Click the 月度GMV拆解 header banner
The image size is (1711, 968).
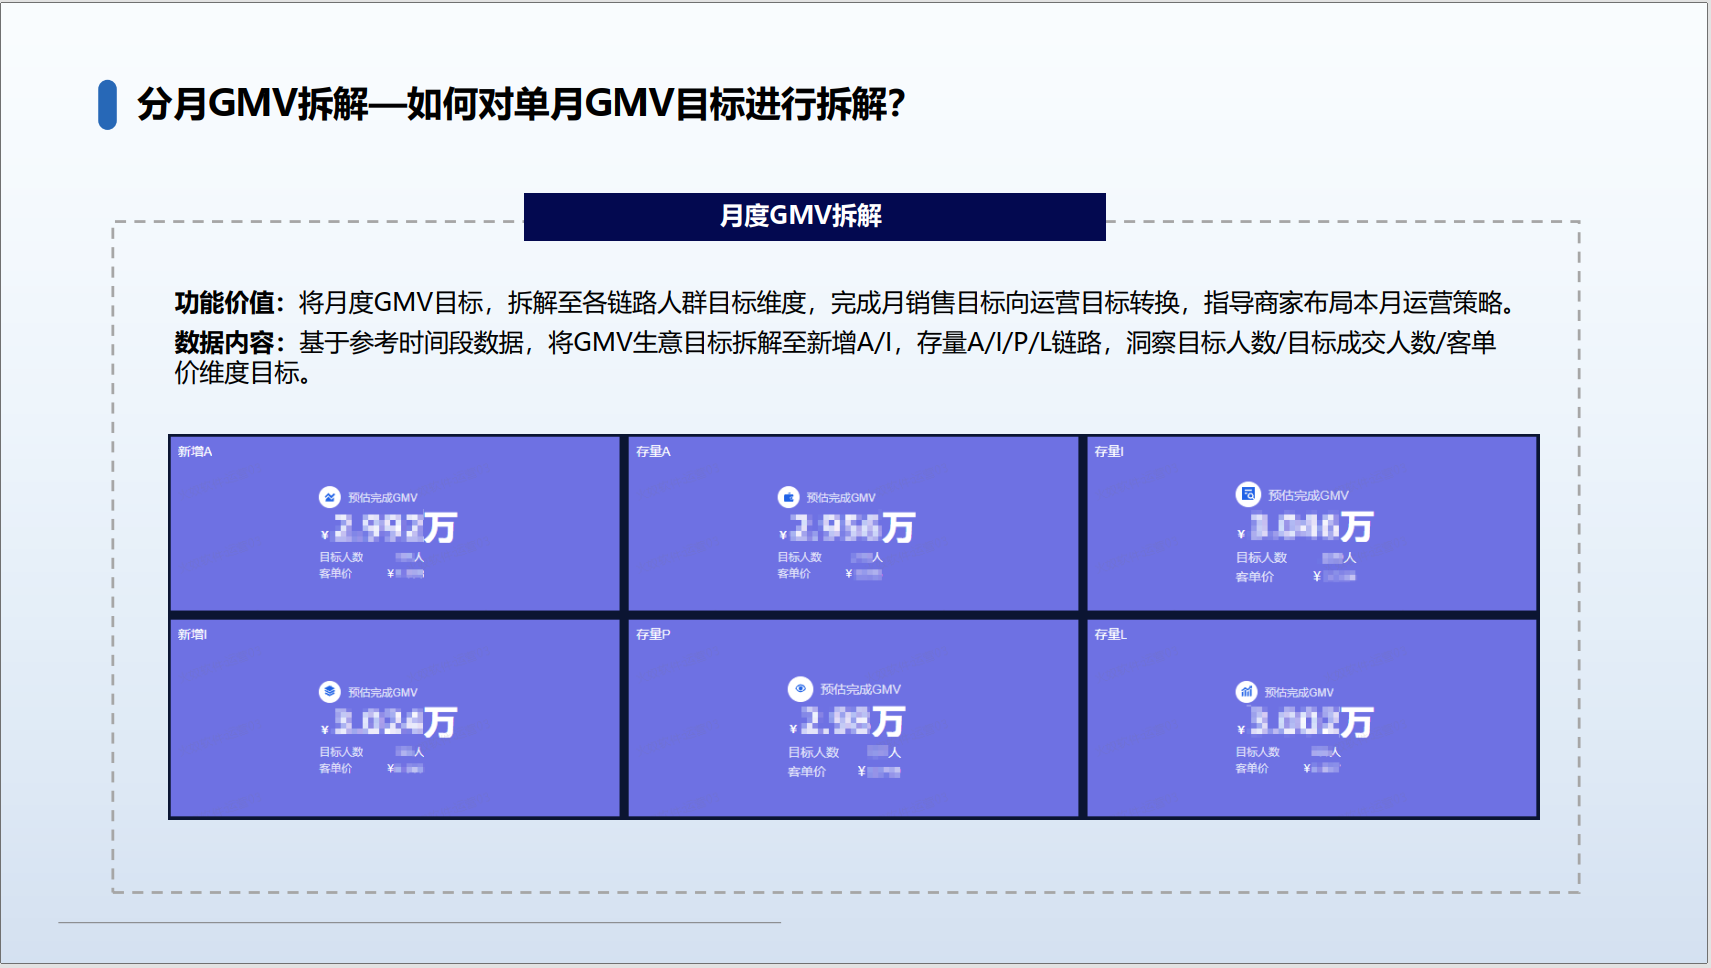[815, 217]
